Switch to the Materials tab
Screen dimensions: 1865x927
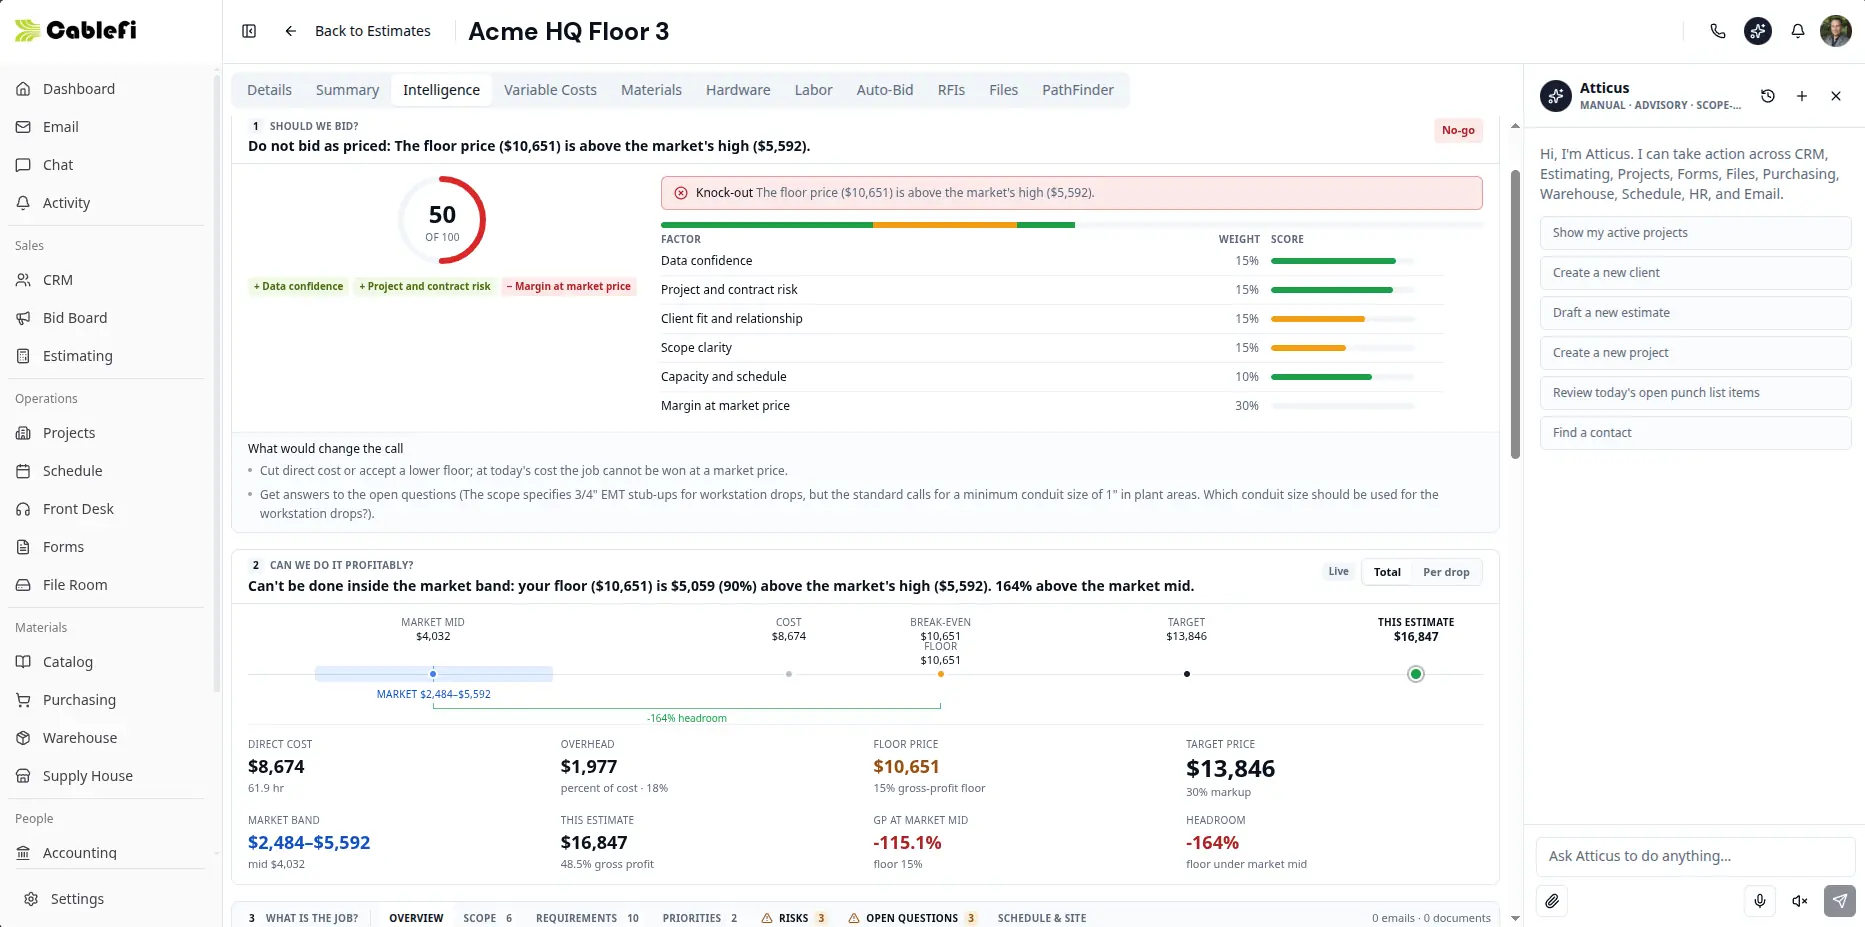(651, 90)
